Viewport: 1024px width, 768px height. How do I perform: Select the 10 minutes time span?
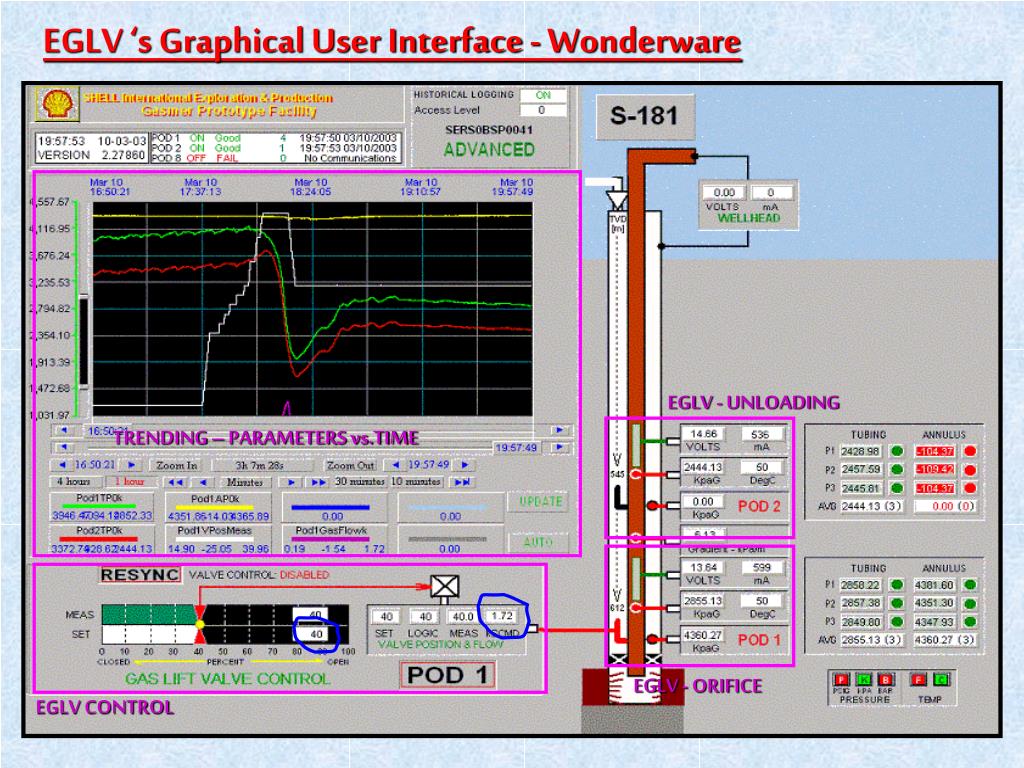point(415,482)
